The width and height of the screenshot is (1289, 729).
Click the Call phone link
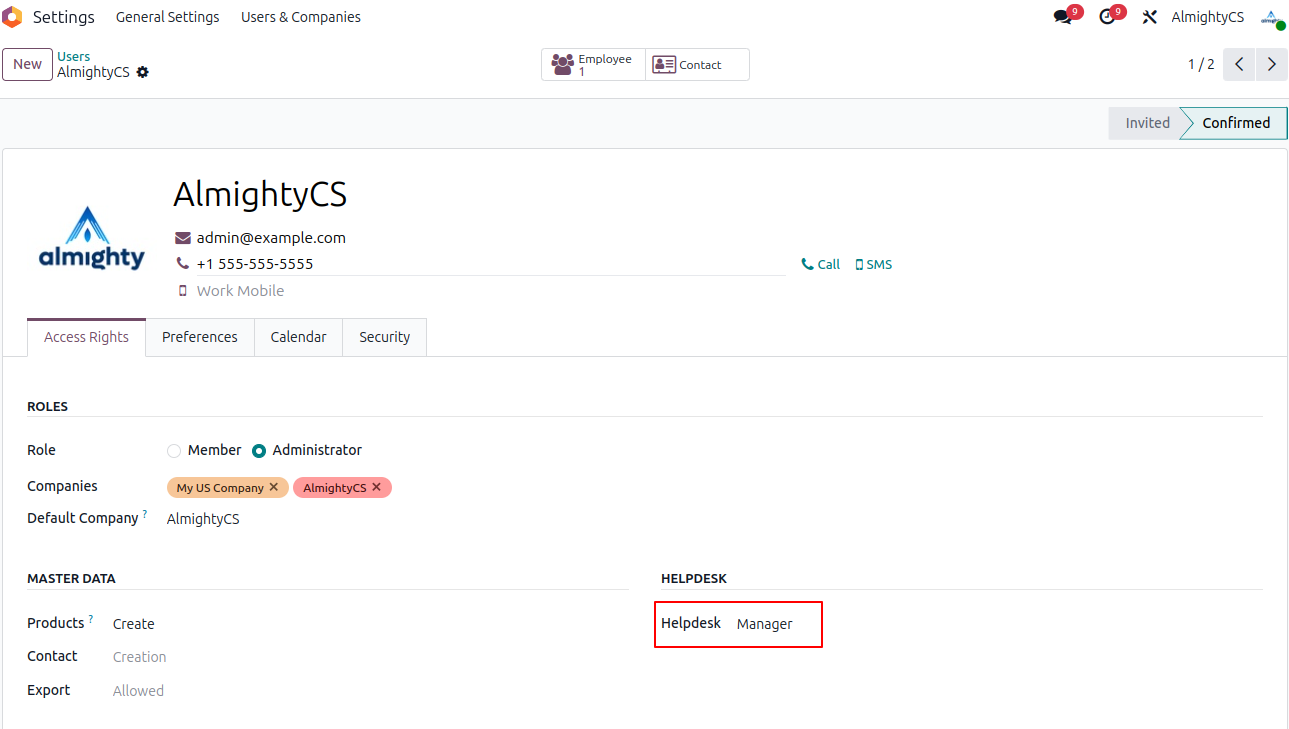[821, 265]
